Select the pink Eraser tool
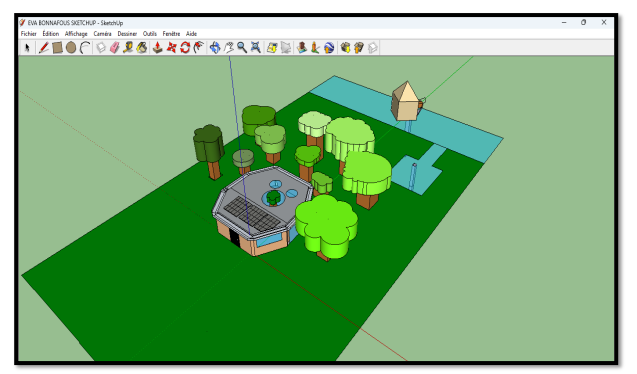Image resolution: width=637 pixels, height=374 pixels. 115,48
